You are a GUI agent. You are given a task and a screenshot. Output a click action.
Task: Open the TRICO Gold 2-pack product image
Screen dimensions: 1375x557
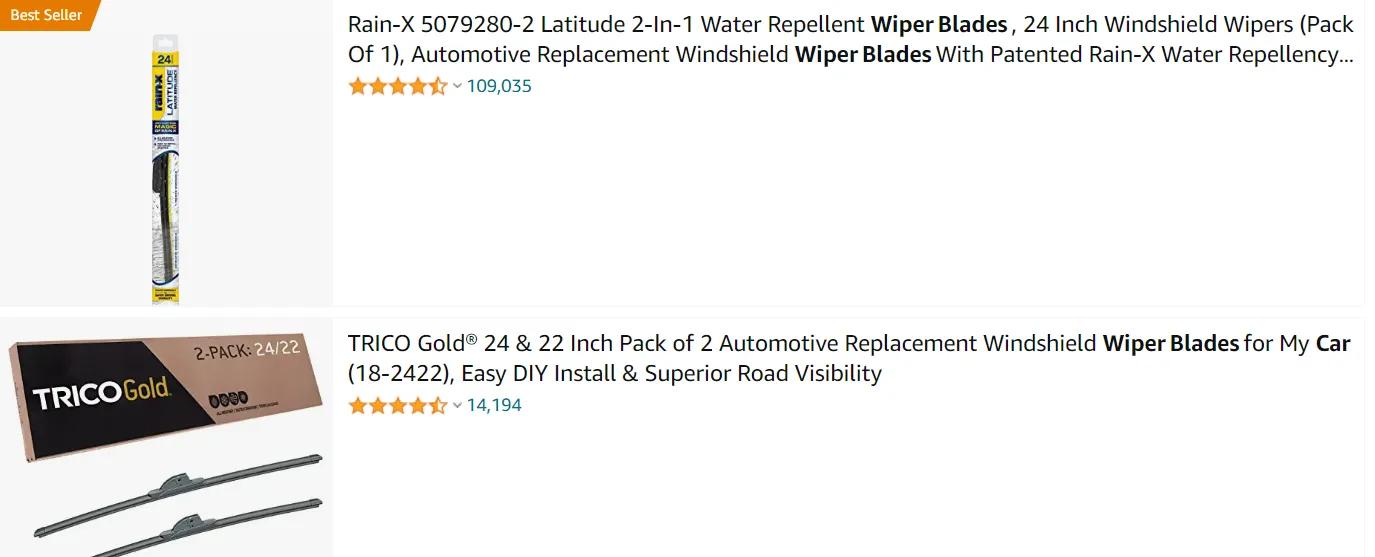[x=166, y=440]
